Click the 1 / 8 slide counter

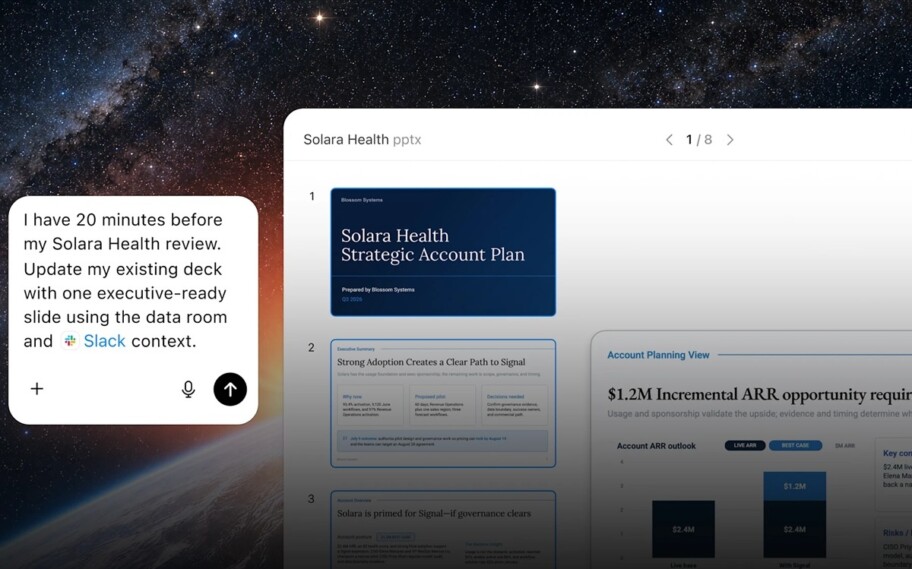coord(699,140)
